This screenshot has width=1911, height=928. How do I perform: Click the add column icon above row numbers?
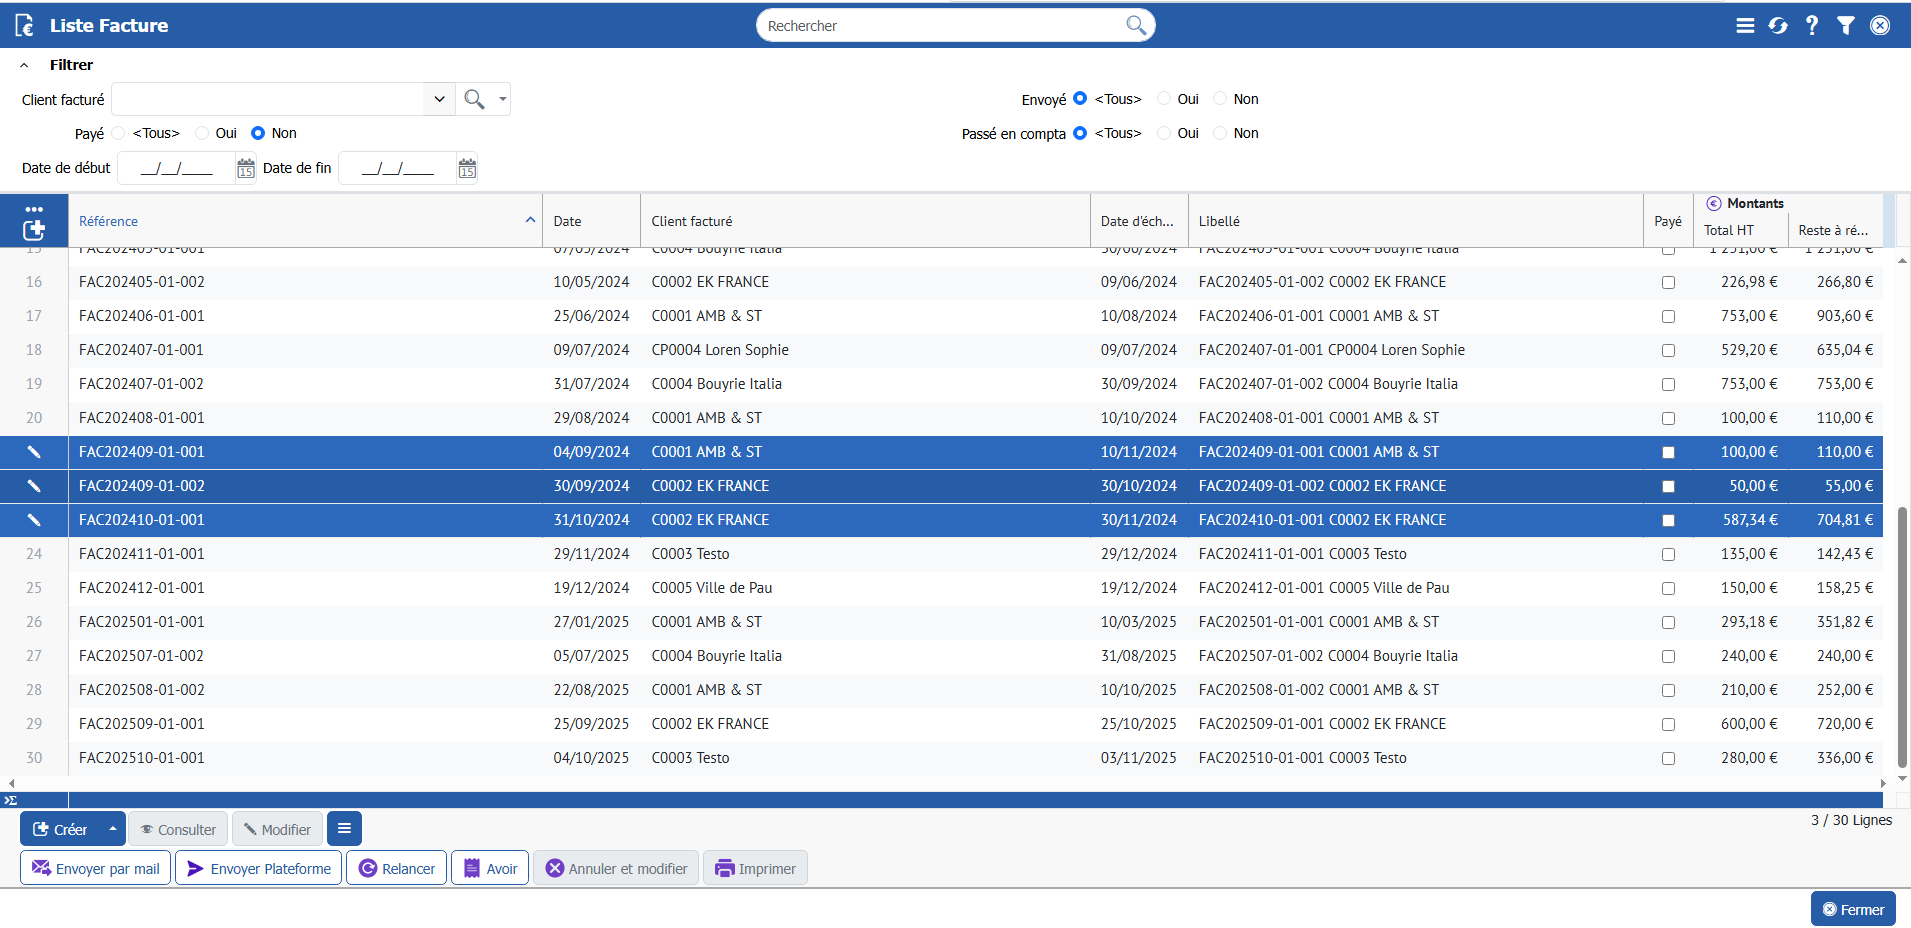point(34,230)
